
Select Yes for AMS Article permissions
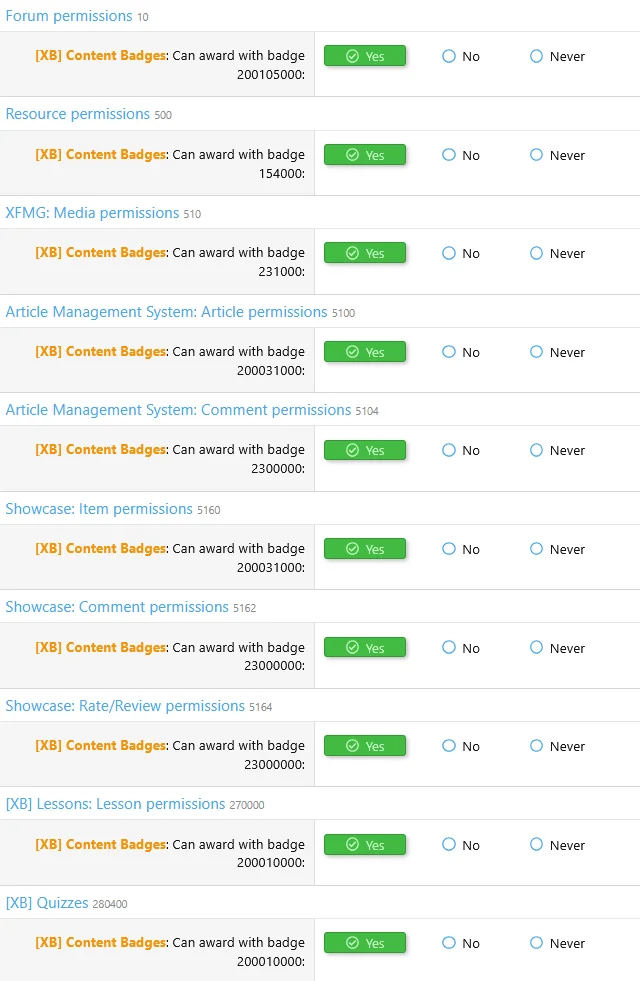365,352
